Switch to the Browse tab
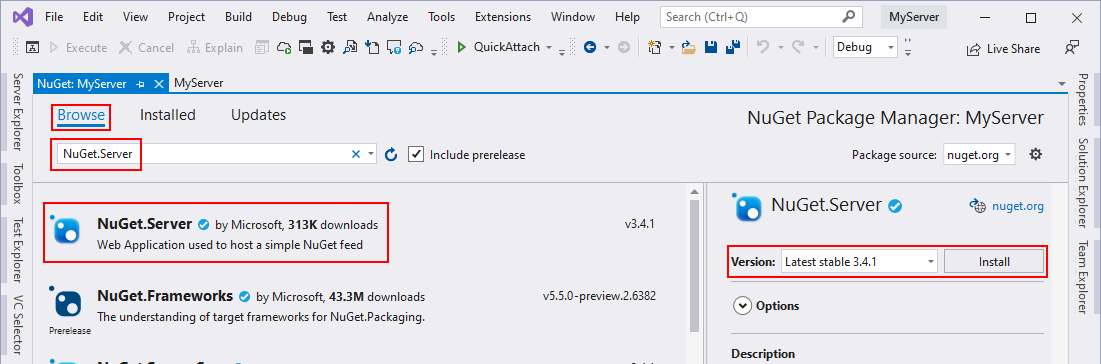This screenshot has width=1101, height=364. 81,115
